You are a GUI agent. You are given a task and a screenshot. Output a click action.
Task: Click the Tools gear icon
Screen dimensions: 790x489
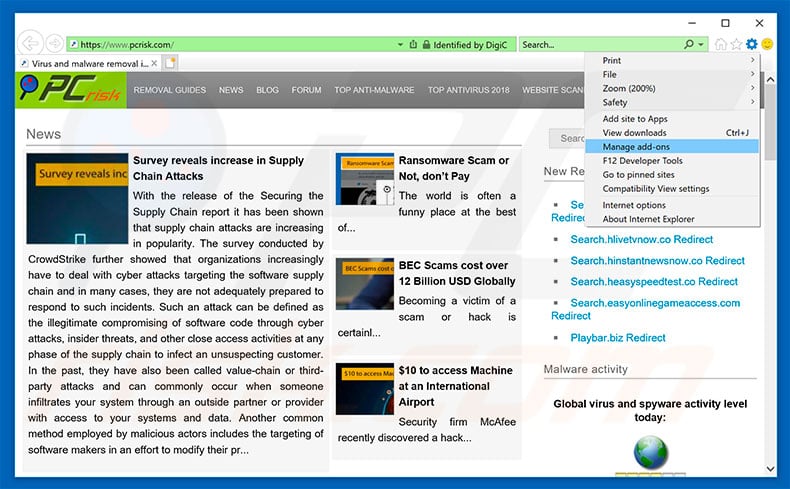pyautogui.click(x=751, y=44)
